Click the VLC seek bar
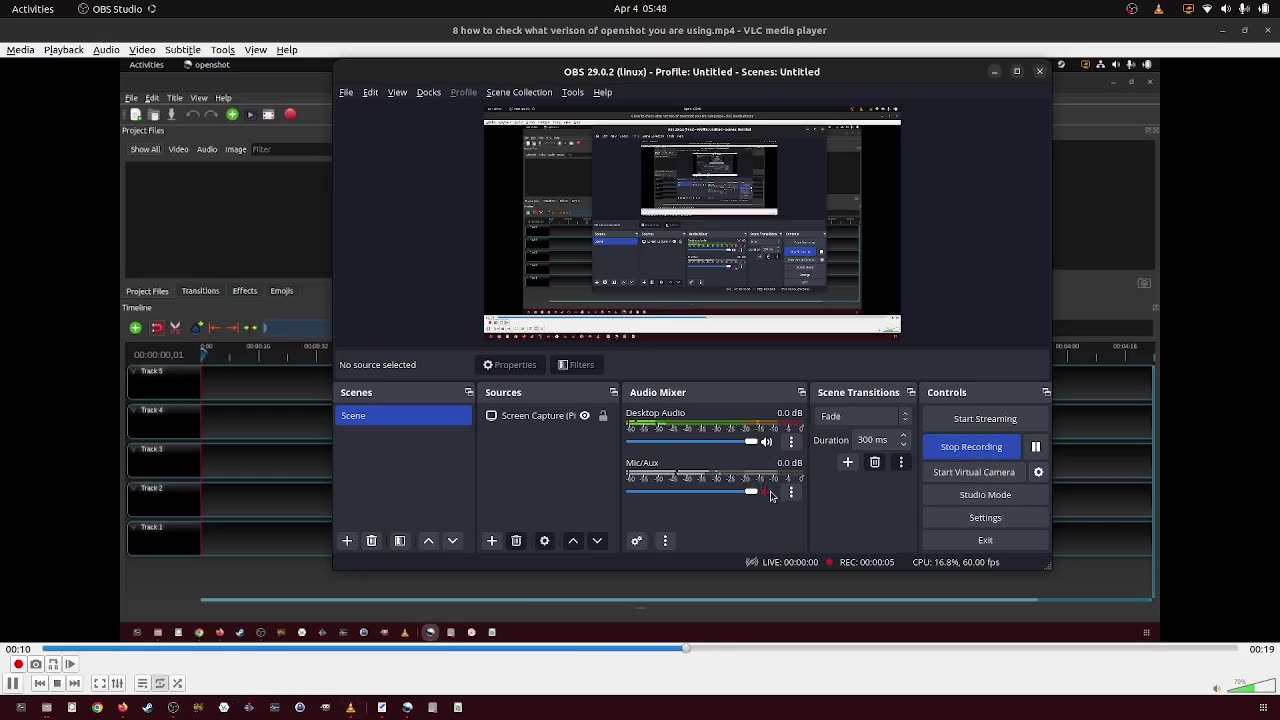Viewport: 1280px width, 720px height. 640,649
